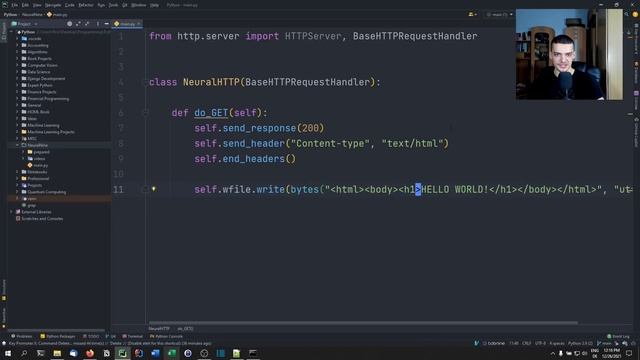640x360 pixels.
Task: Toggle the Database side tab on right strip
Action: tap(636, 73)
